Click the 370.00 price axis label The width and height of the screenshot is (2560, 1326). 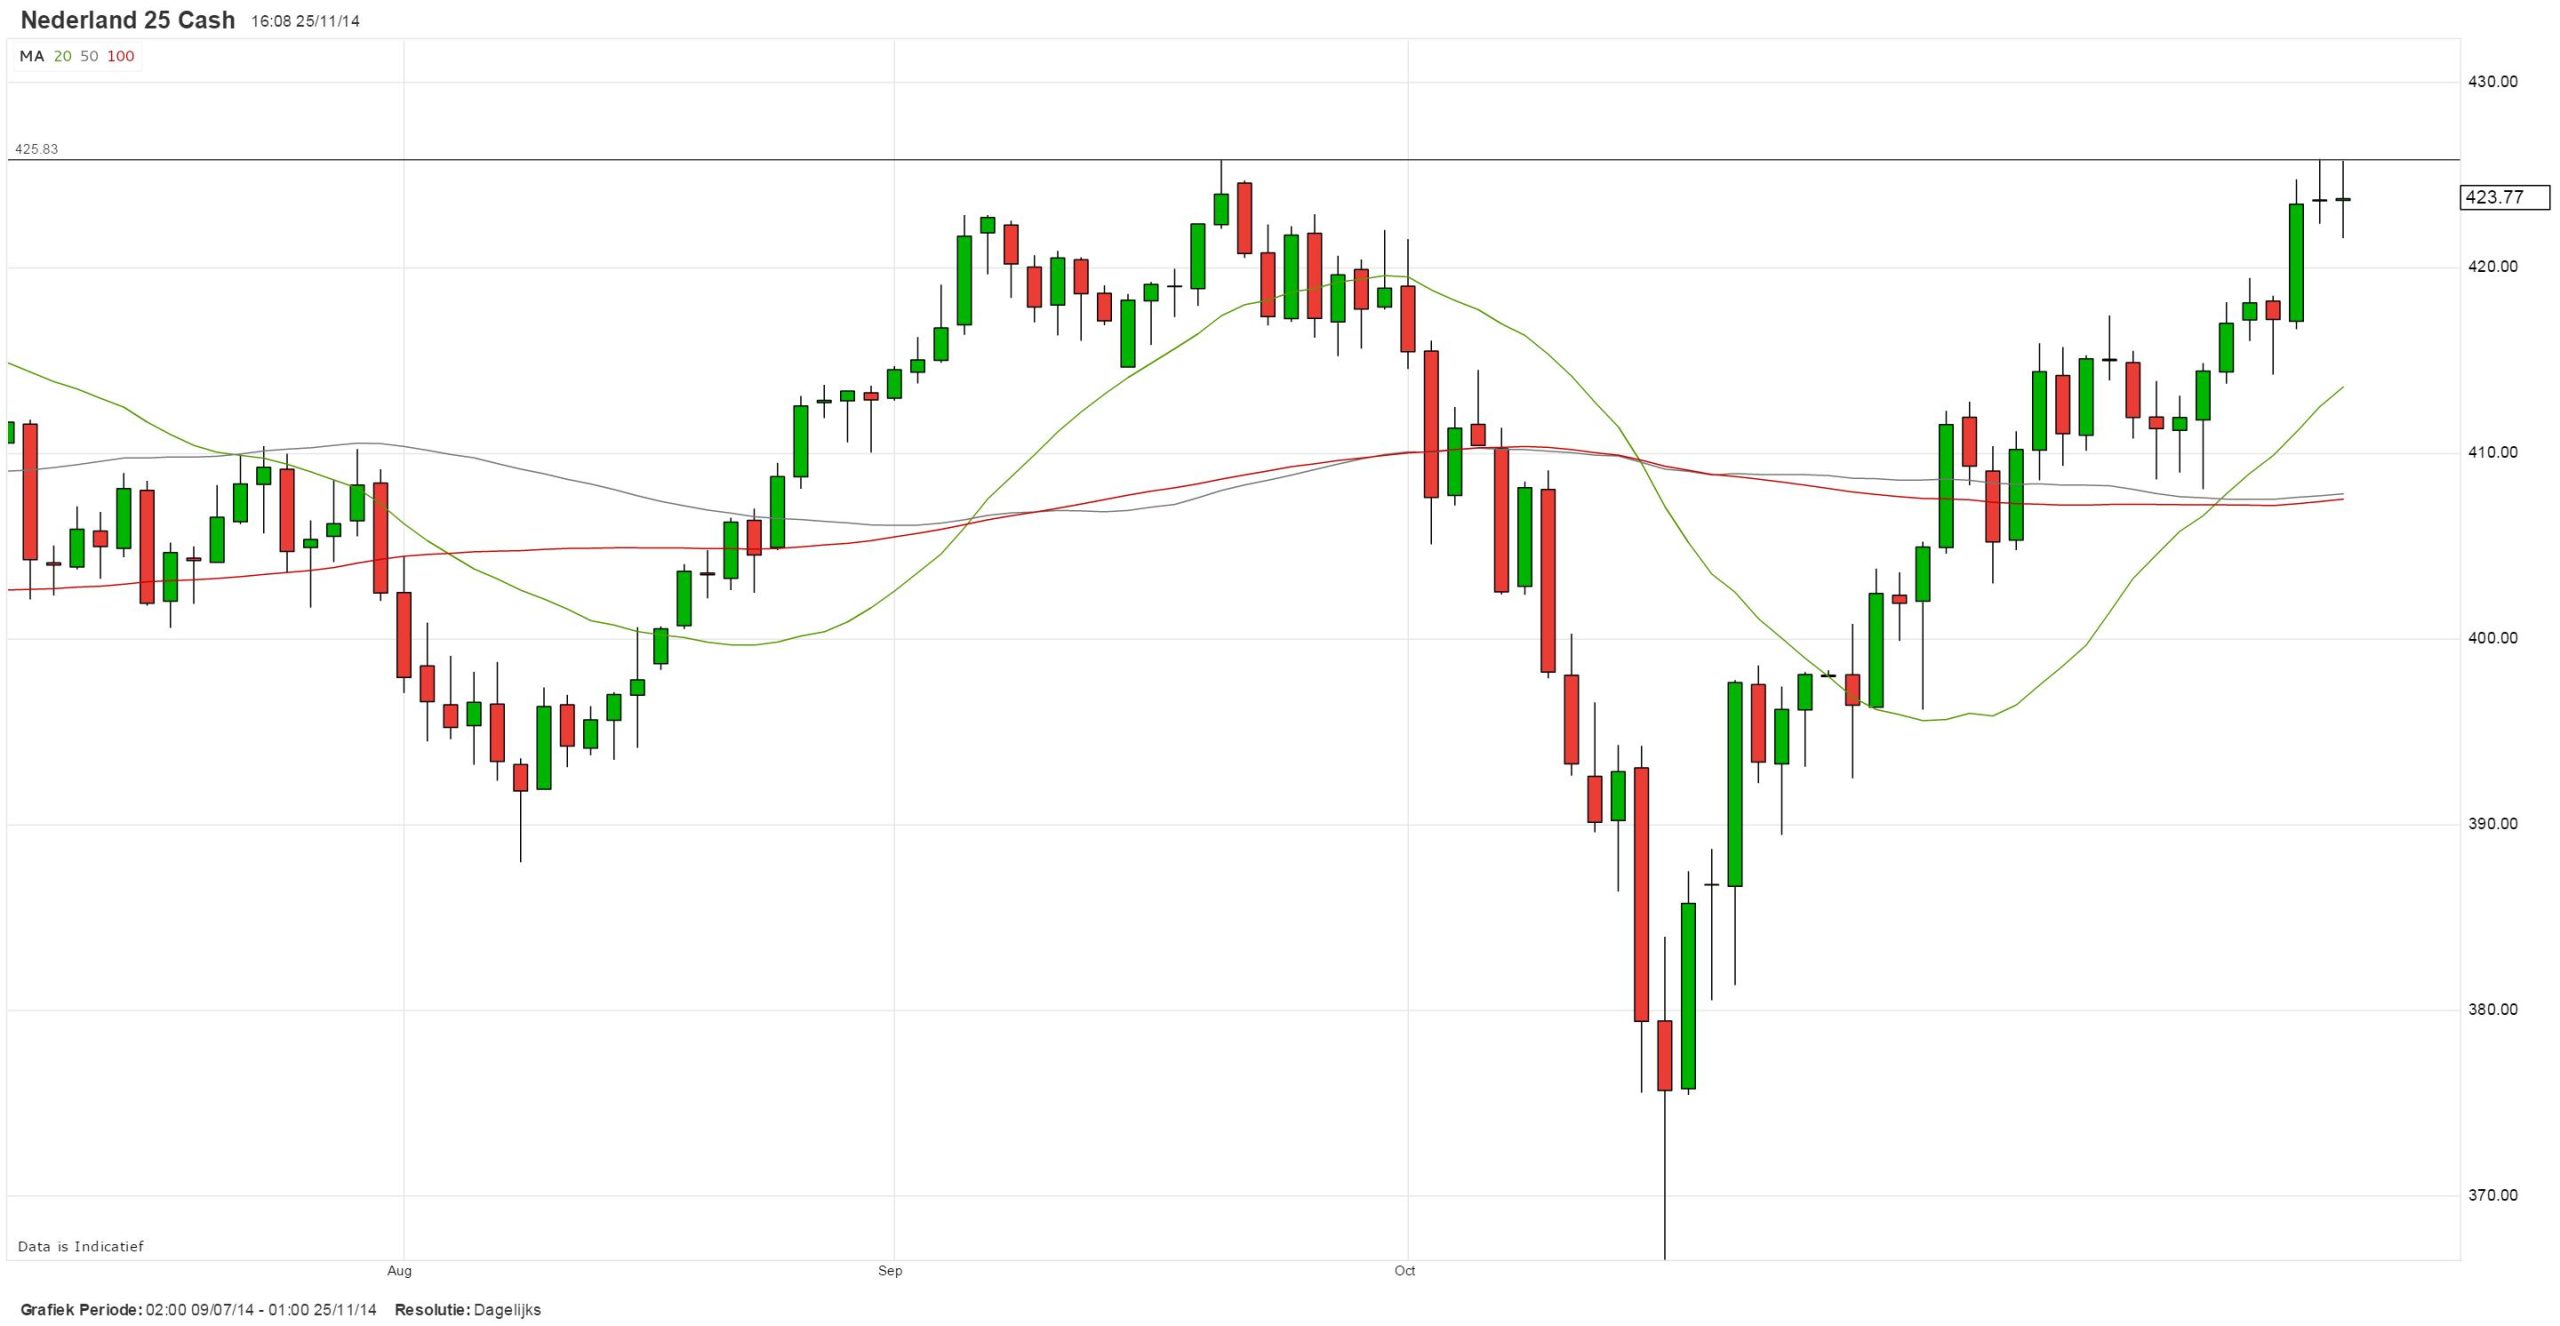2493,1195
